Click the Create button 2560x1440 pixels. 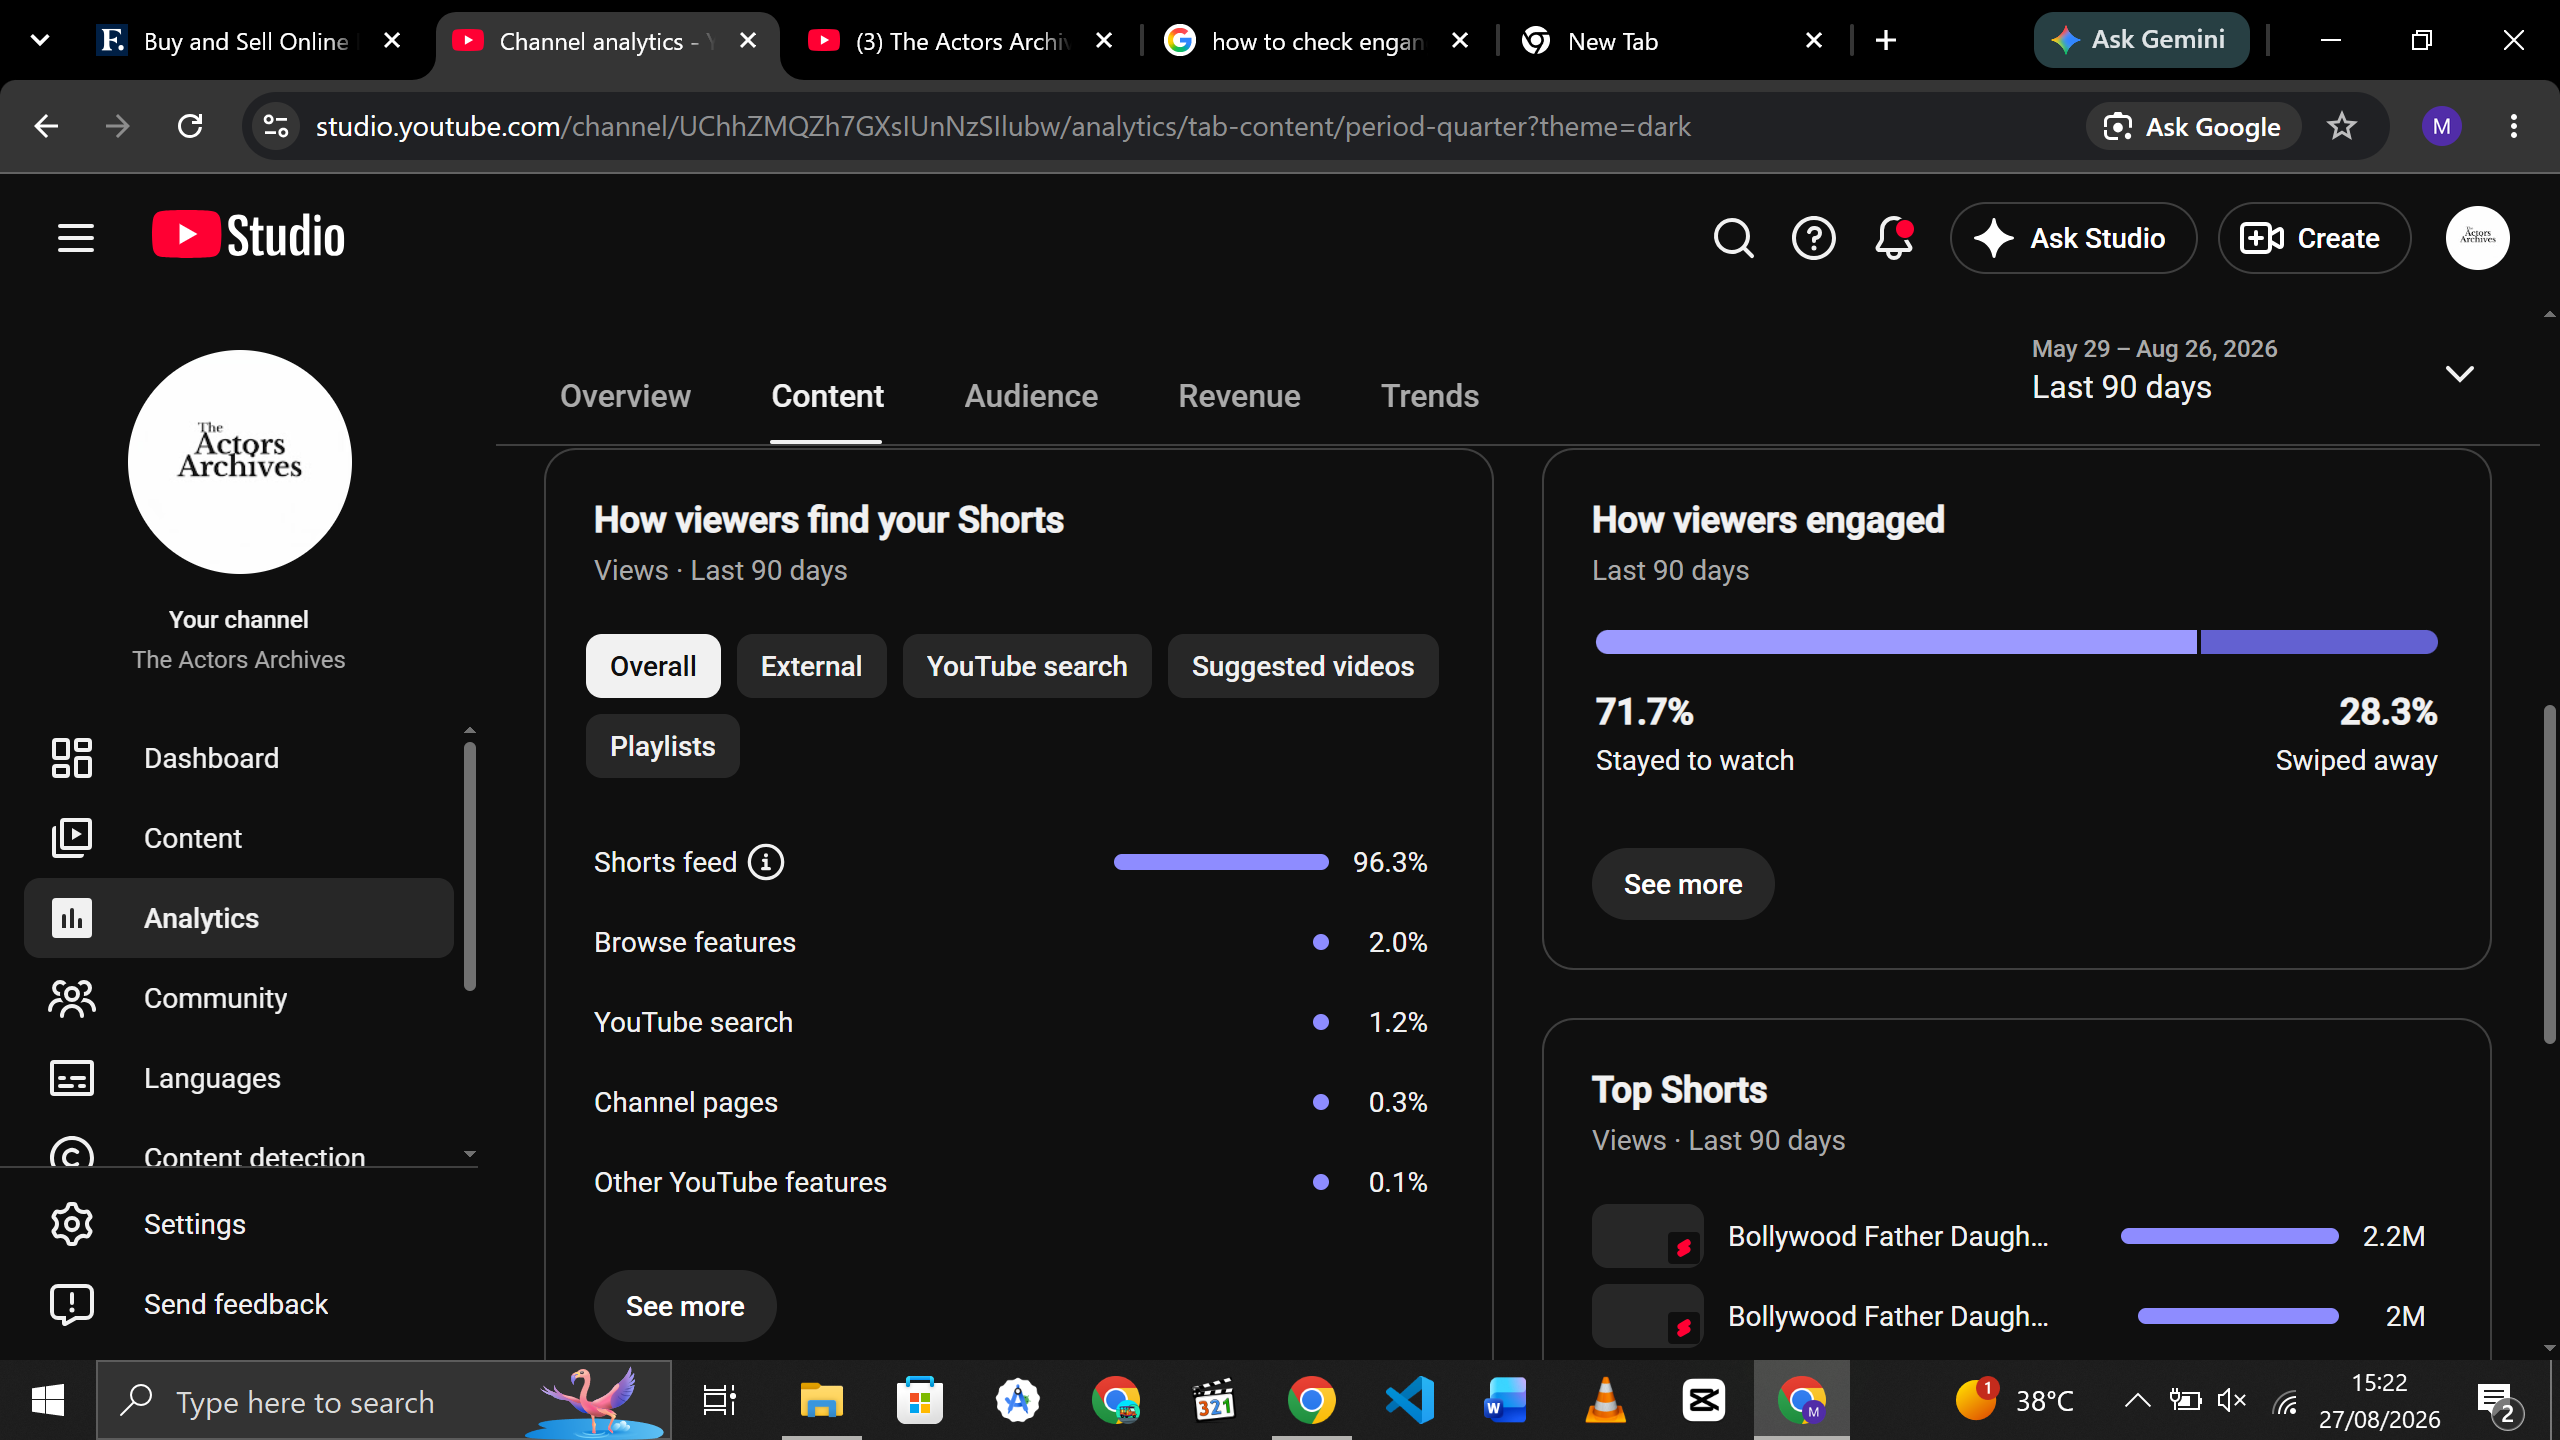click(2314, 238)
